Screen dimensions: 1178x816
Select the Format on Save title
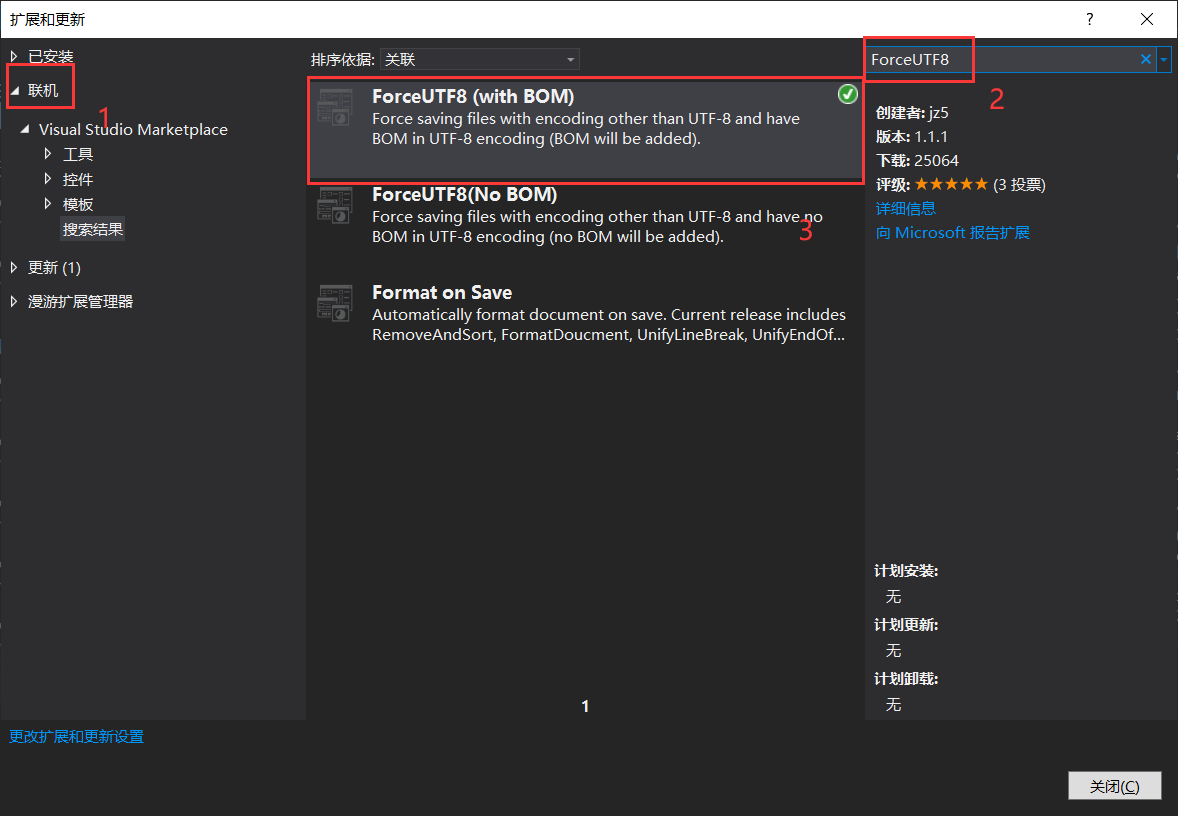coord(442,292)
